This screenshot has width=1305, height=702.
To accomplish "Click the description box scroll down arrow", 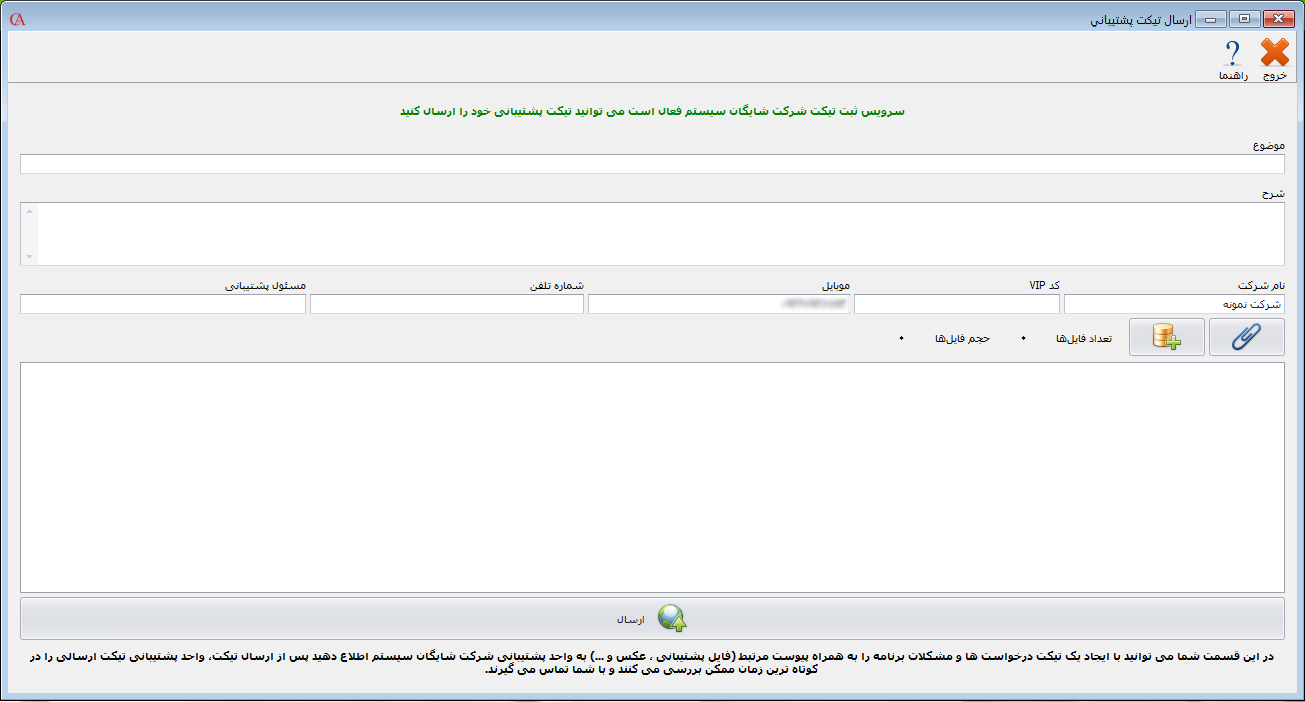I will (x=28, y=258).
